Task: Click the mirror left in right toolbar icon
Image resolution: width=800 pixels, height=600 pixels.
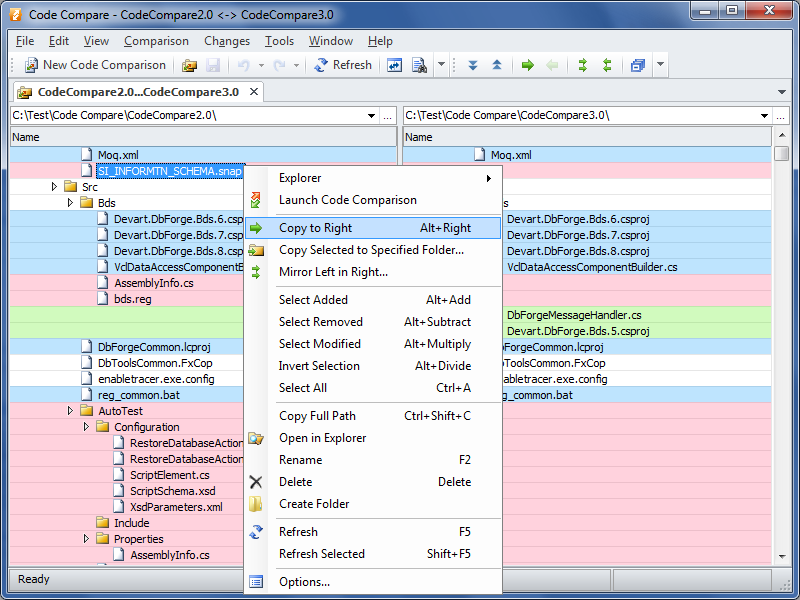Action: pos(583,65)
